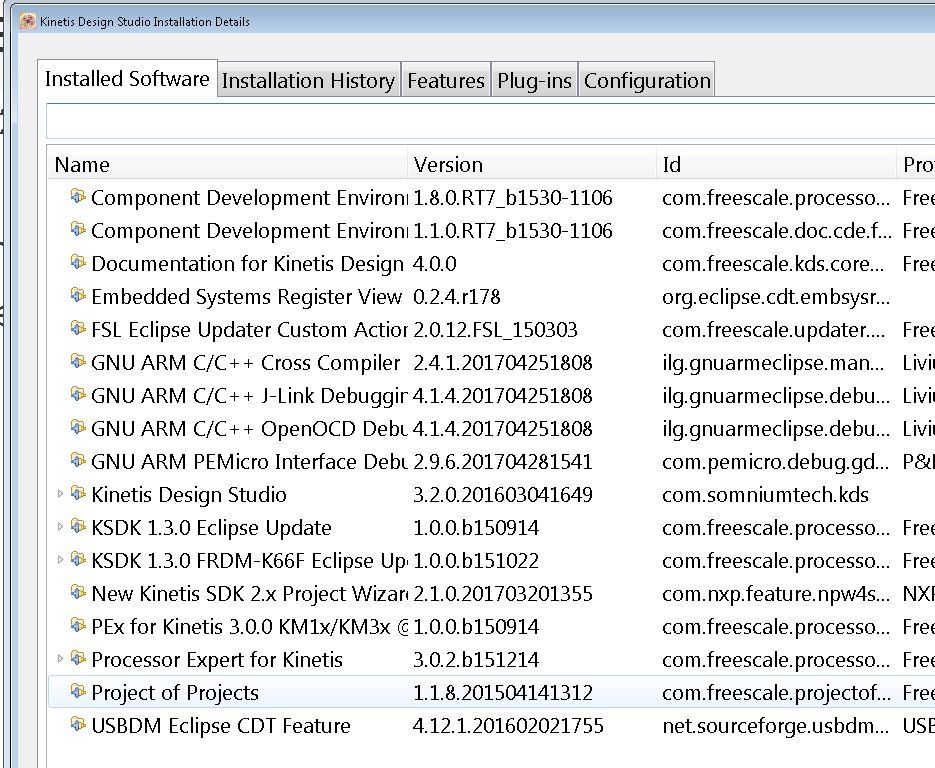Click version 2.0.12.FSL_150303

pos(495,330)
